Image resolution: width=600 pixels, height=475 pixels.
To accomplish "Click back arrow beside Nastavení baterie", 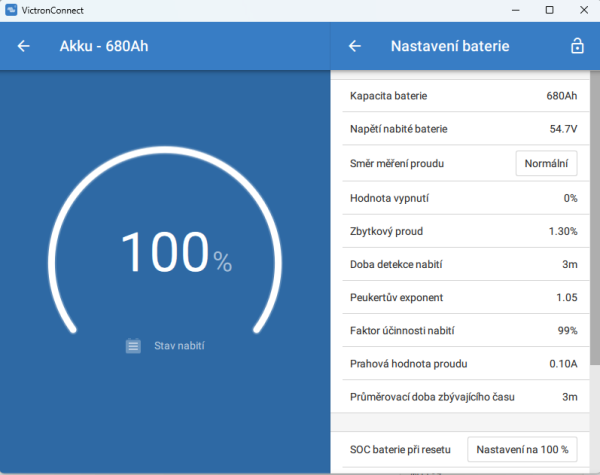I will 354,46.
